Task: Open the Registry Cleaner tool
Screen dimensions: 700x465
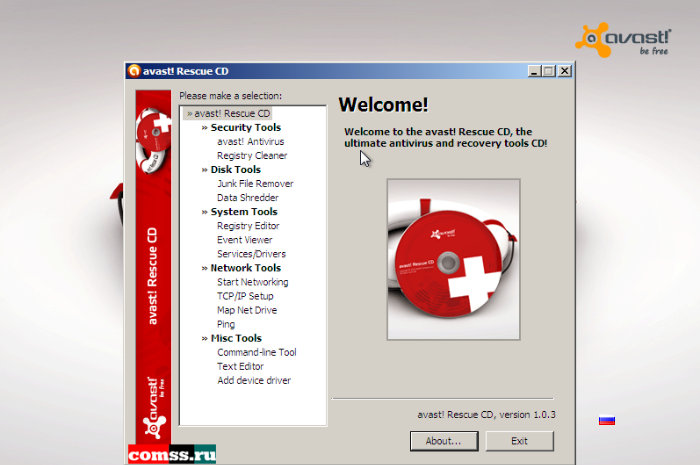Action: (x=252, y=156)
